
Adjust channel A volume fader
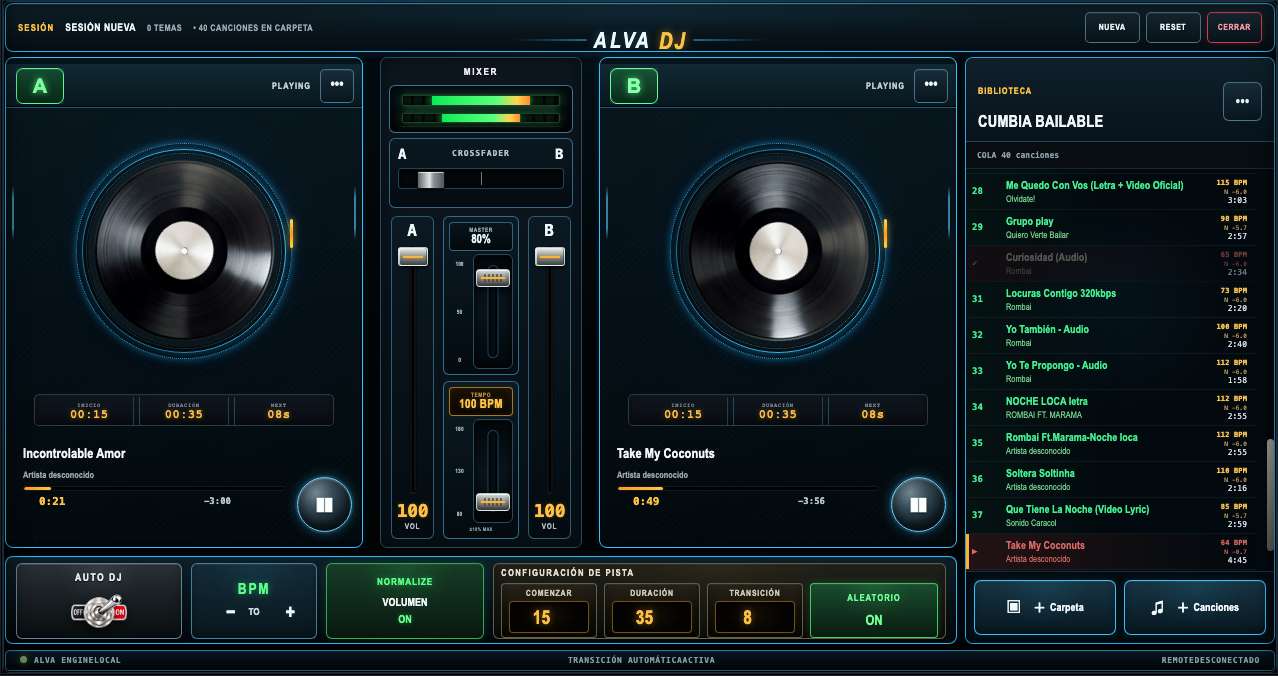coord(412,257)
